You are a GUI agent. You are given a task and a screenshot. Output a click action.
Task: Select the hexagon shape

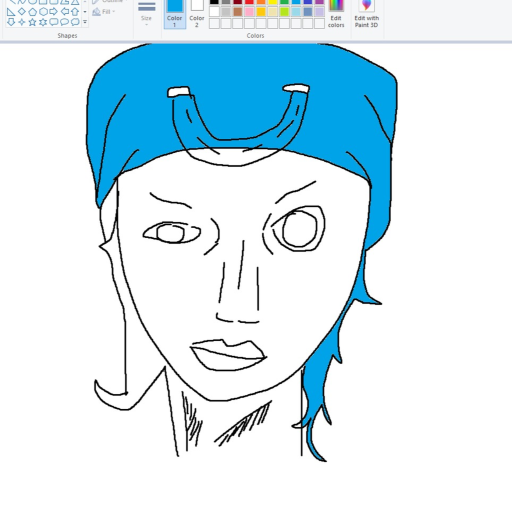43,12
